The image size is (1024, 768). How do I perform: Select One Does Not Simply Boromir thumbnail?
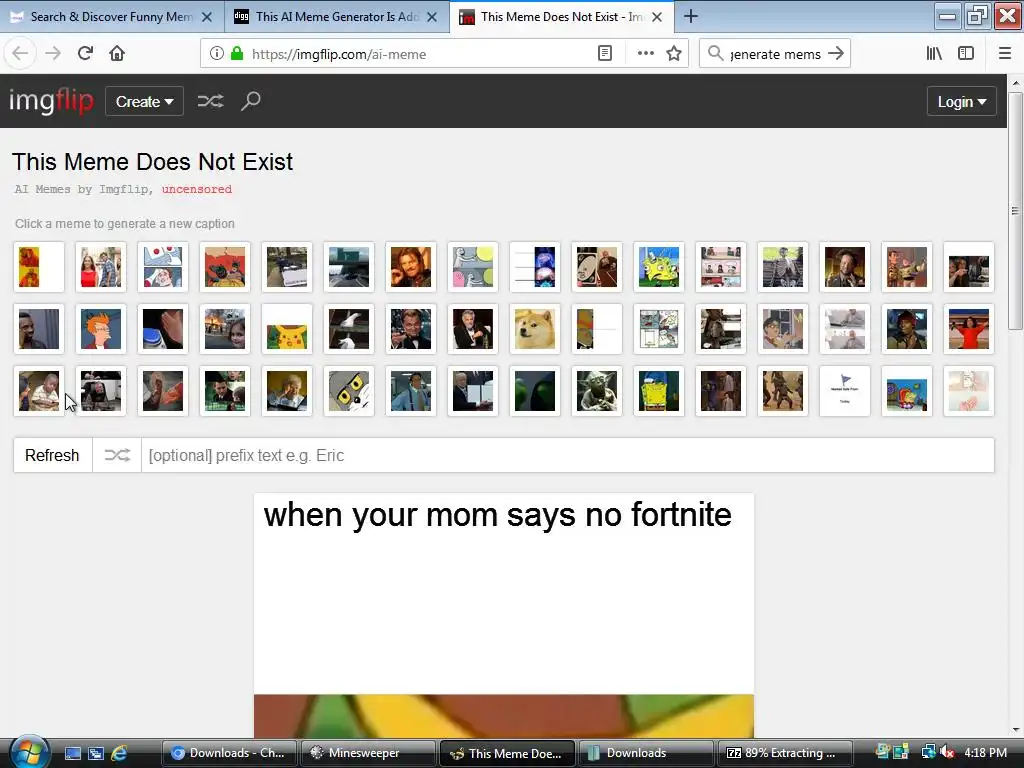point(411,267)
